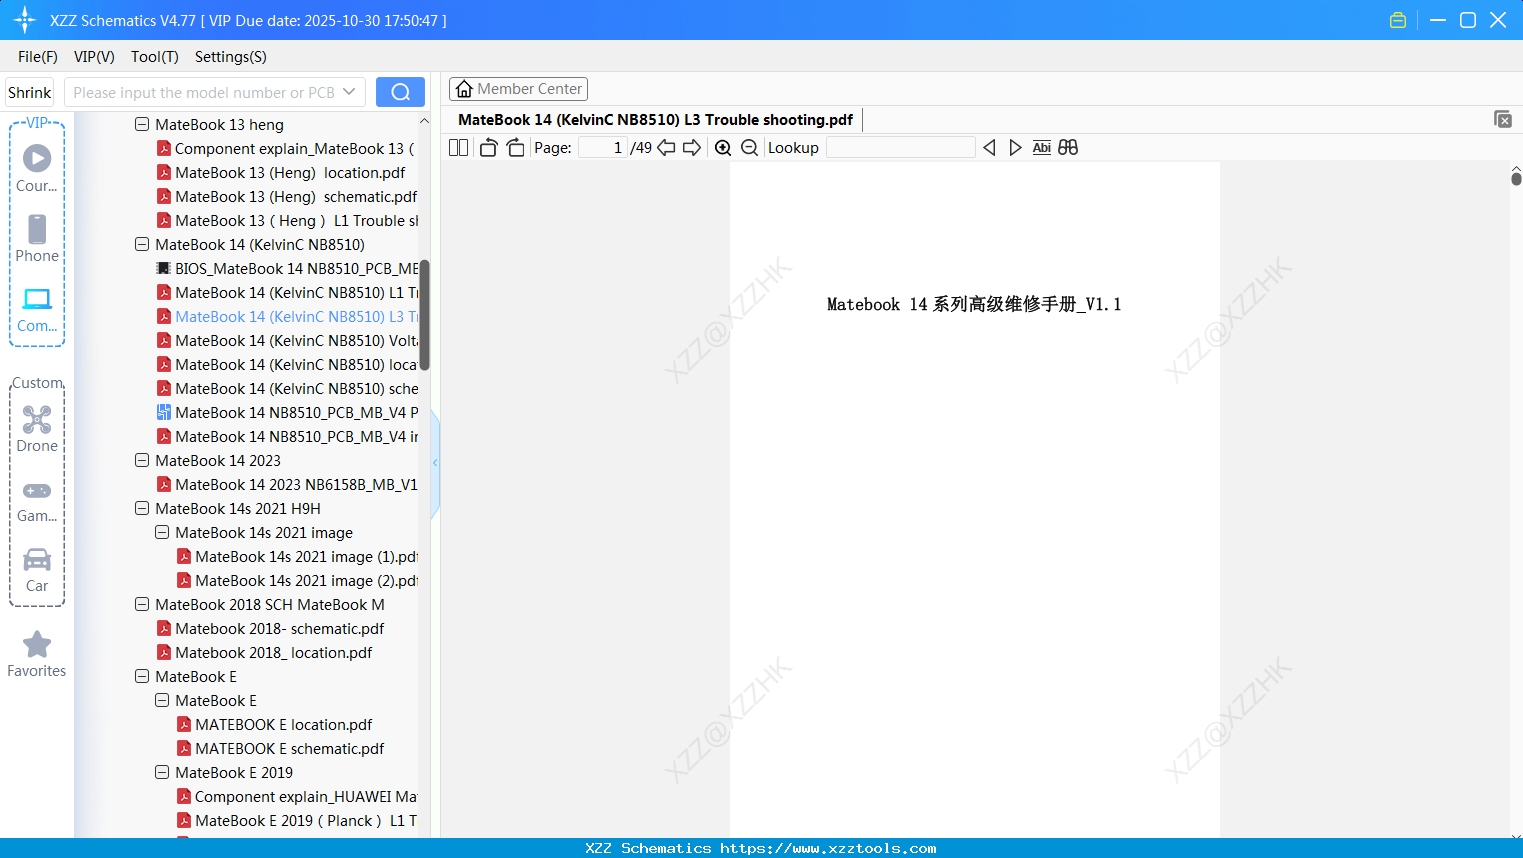Open the File(F) menu
This screenshot has height=858, width=1523.
click(38, 57)
